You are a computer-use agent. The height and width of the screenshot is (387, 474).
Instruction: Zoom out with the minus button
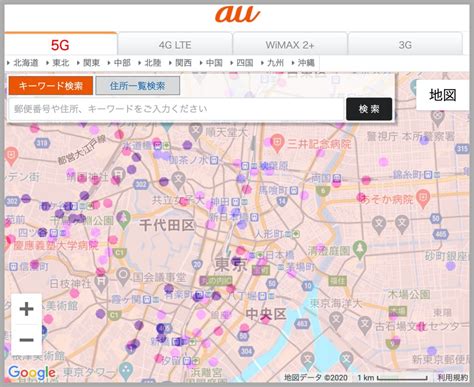point(26,340)
